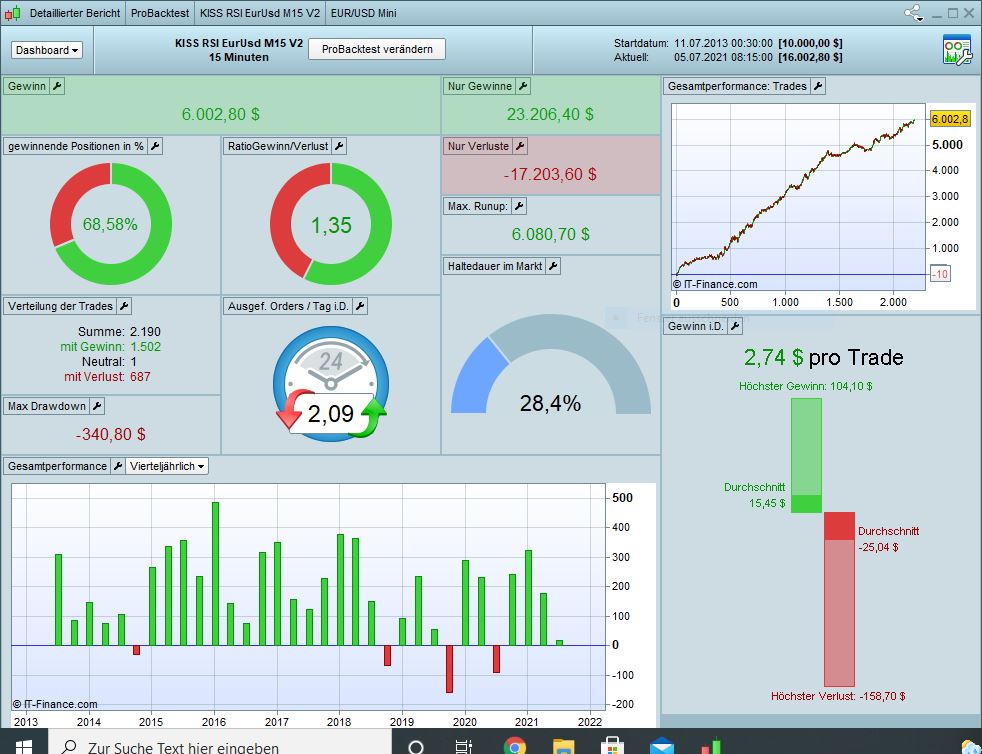Image resolution: width=982 pixels, height=754 pixels.
Task: Click the 6.002,80 $ profit value
Action: 220,114
